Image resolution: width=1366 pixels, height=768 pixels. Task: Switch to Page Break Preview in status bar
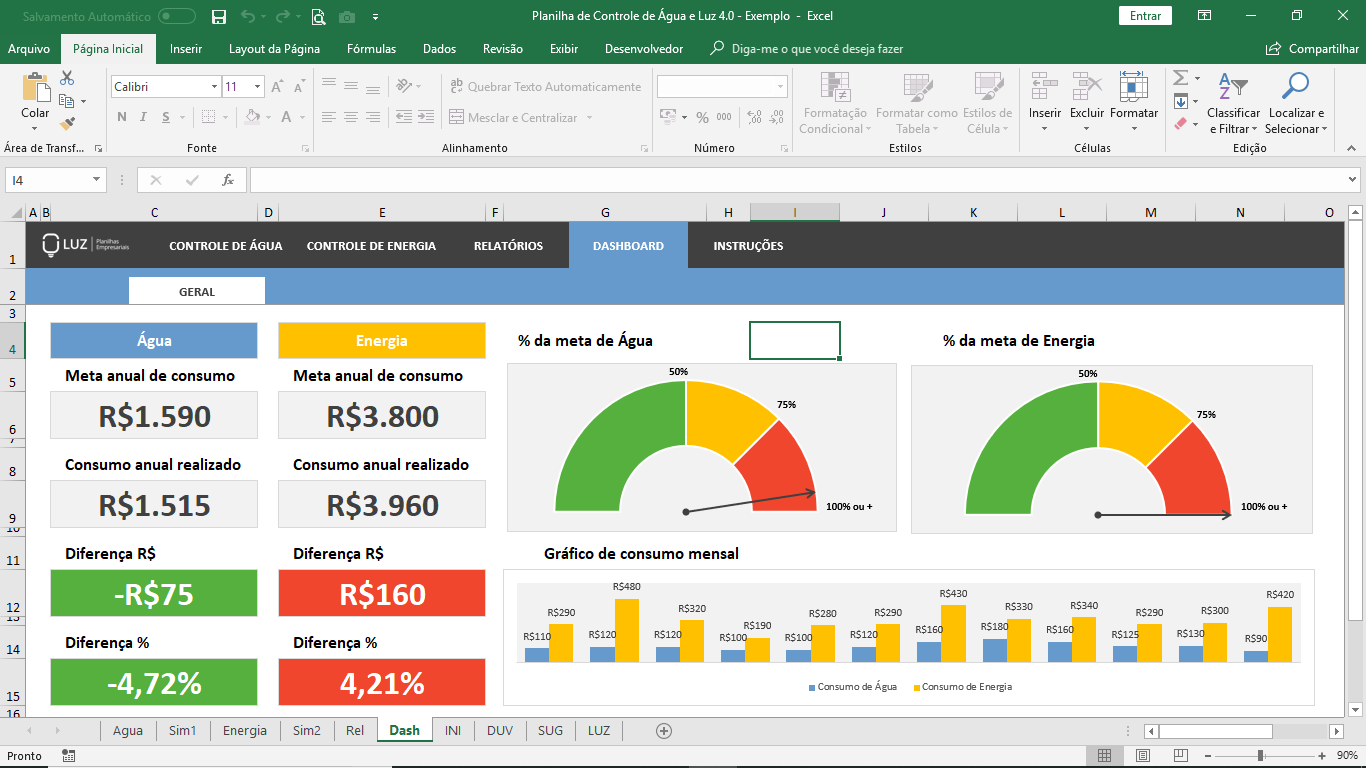point(1181,756)
